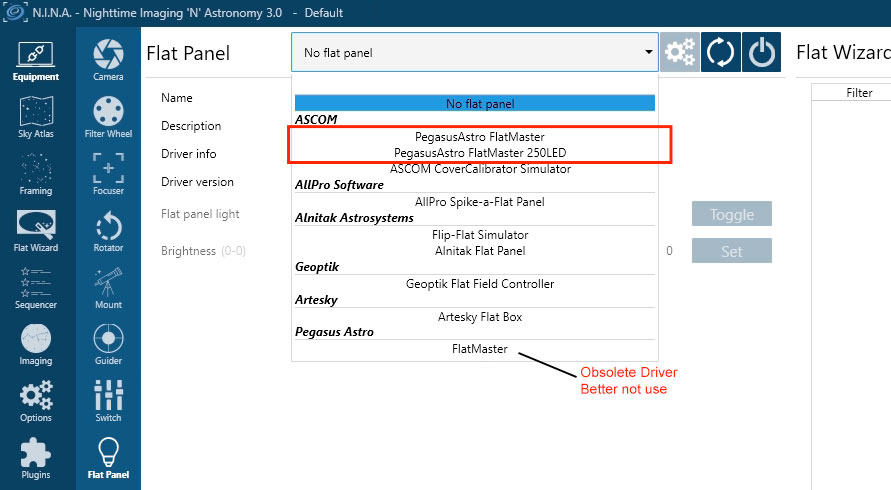Refresh the flat panel device list

[x=721, y=52]
